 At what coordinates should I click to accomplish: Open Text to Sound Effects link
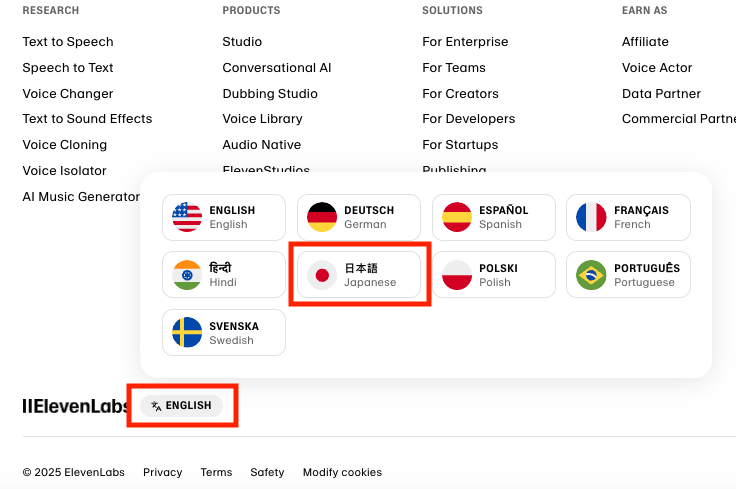point(87,119)
